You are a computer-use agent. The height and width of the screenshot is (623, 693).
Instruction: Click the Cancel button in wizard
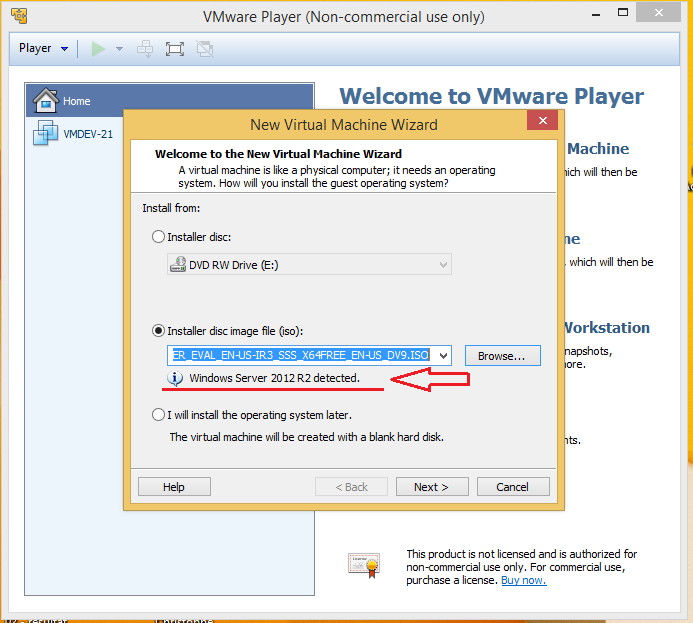[x=513, y=486]
